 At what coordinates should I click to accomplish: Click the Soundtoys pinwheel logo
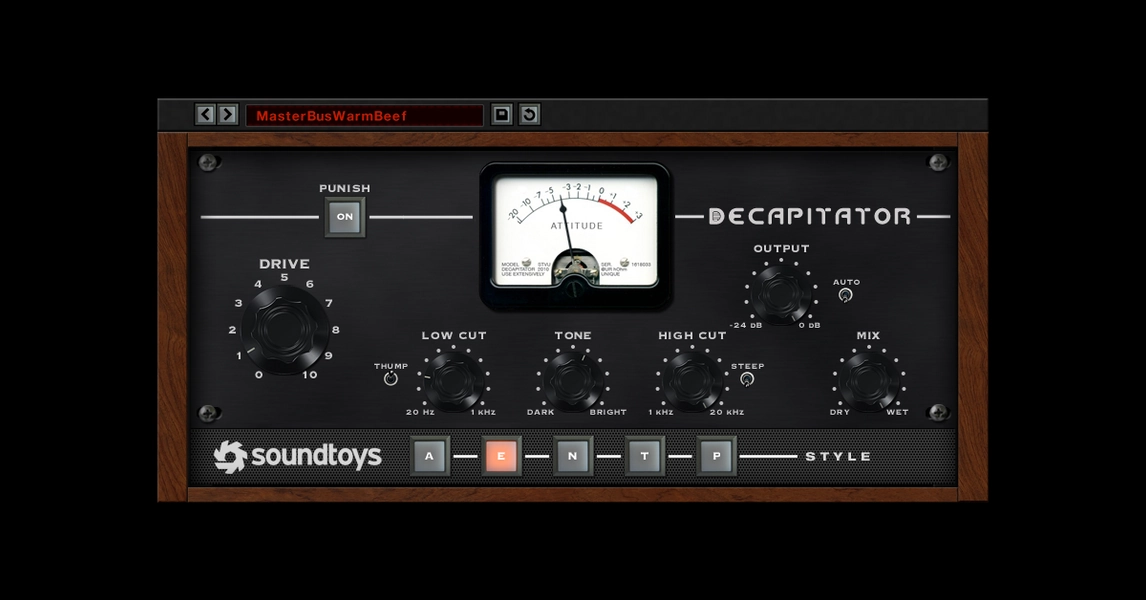229,456
